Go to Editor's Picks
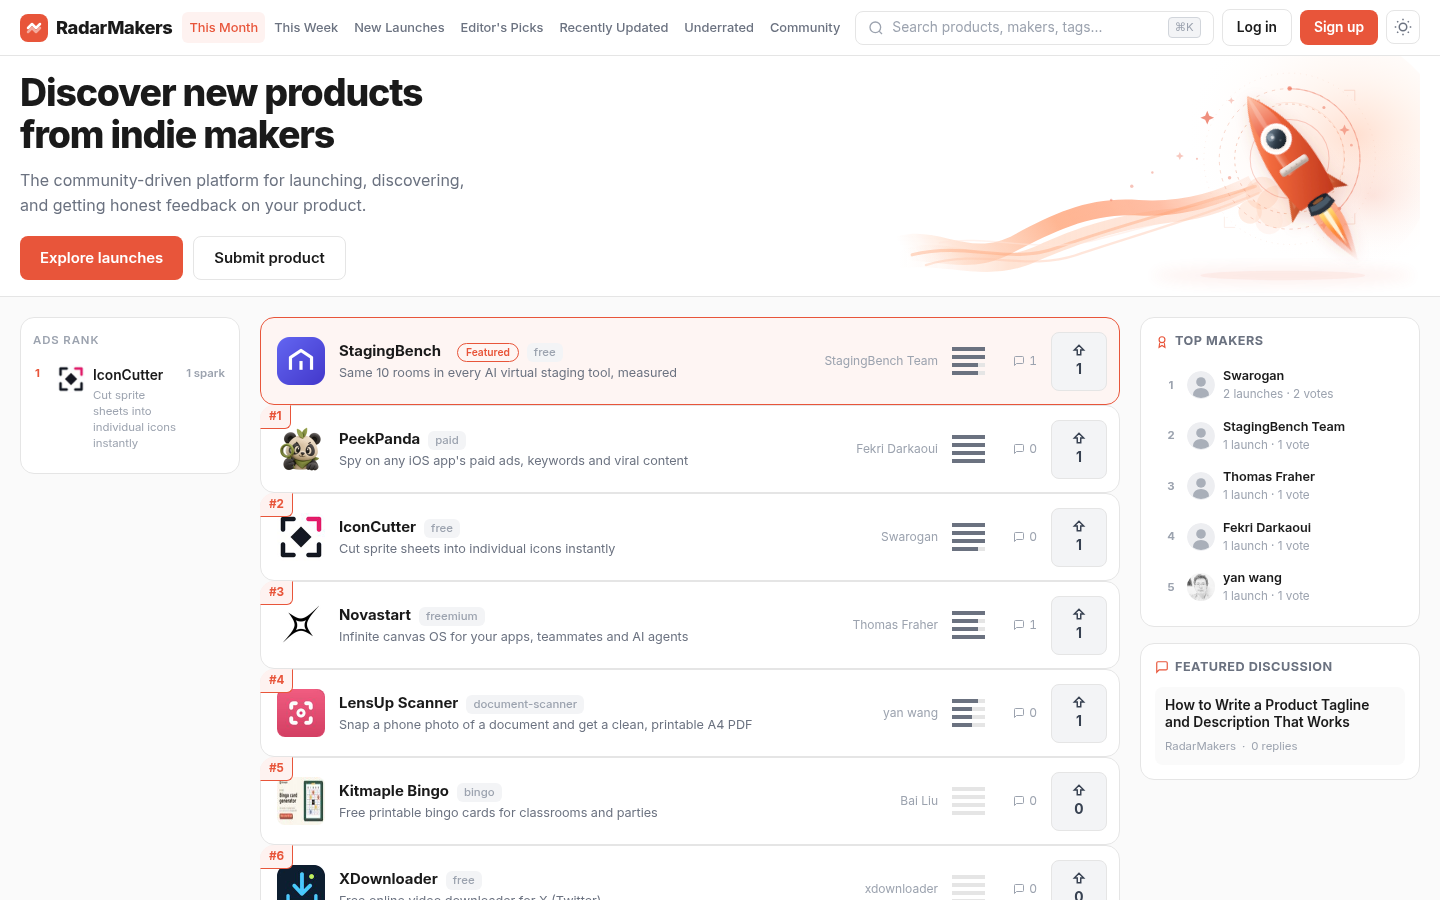 [x=502, y=28]
